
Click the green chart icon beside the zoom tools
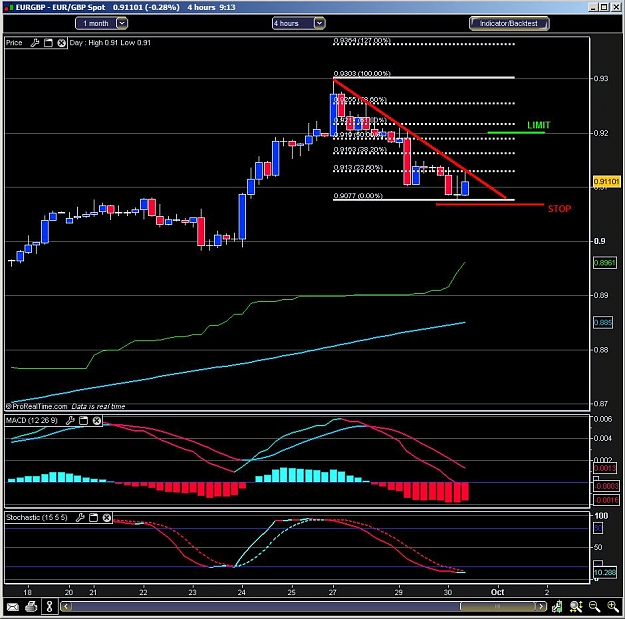(x=557, y=607)
